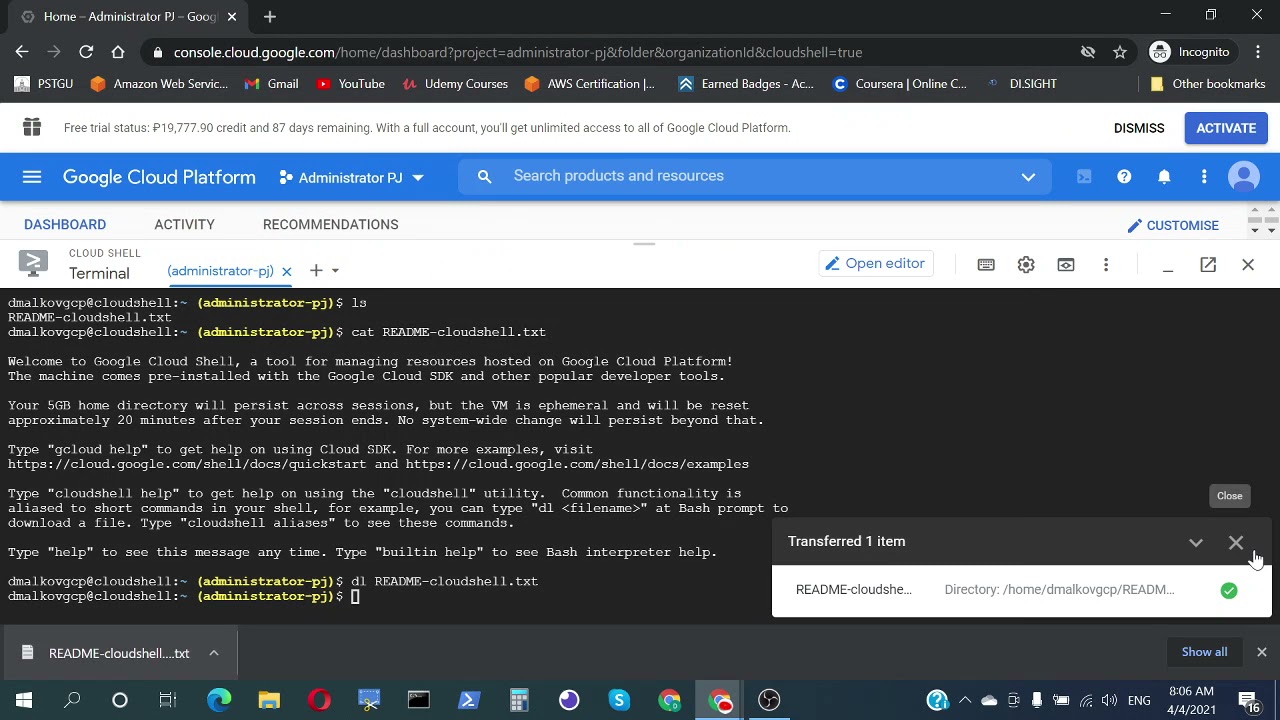
Task: Click the Customise dashboard button
Action: point(1172,225)
